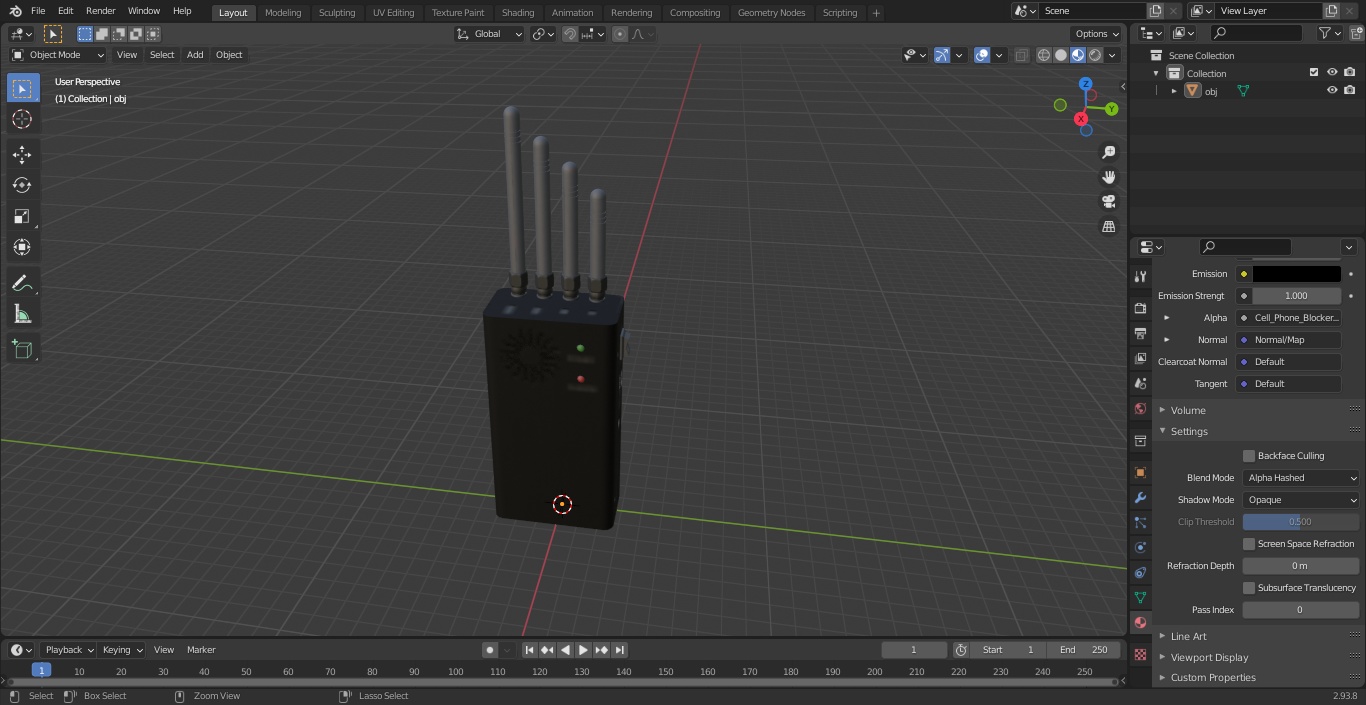The image size is (1366, 705).
Task: Adjust Emission Strength value field
Action: click(x=1296, y=296)
